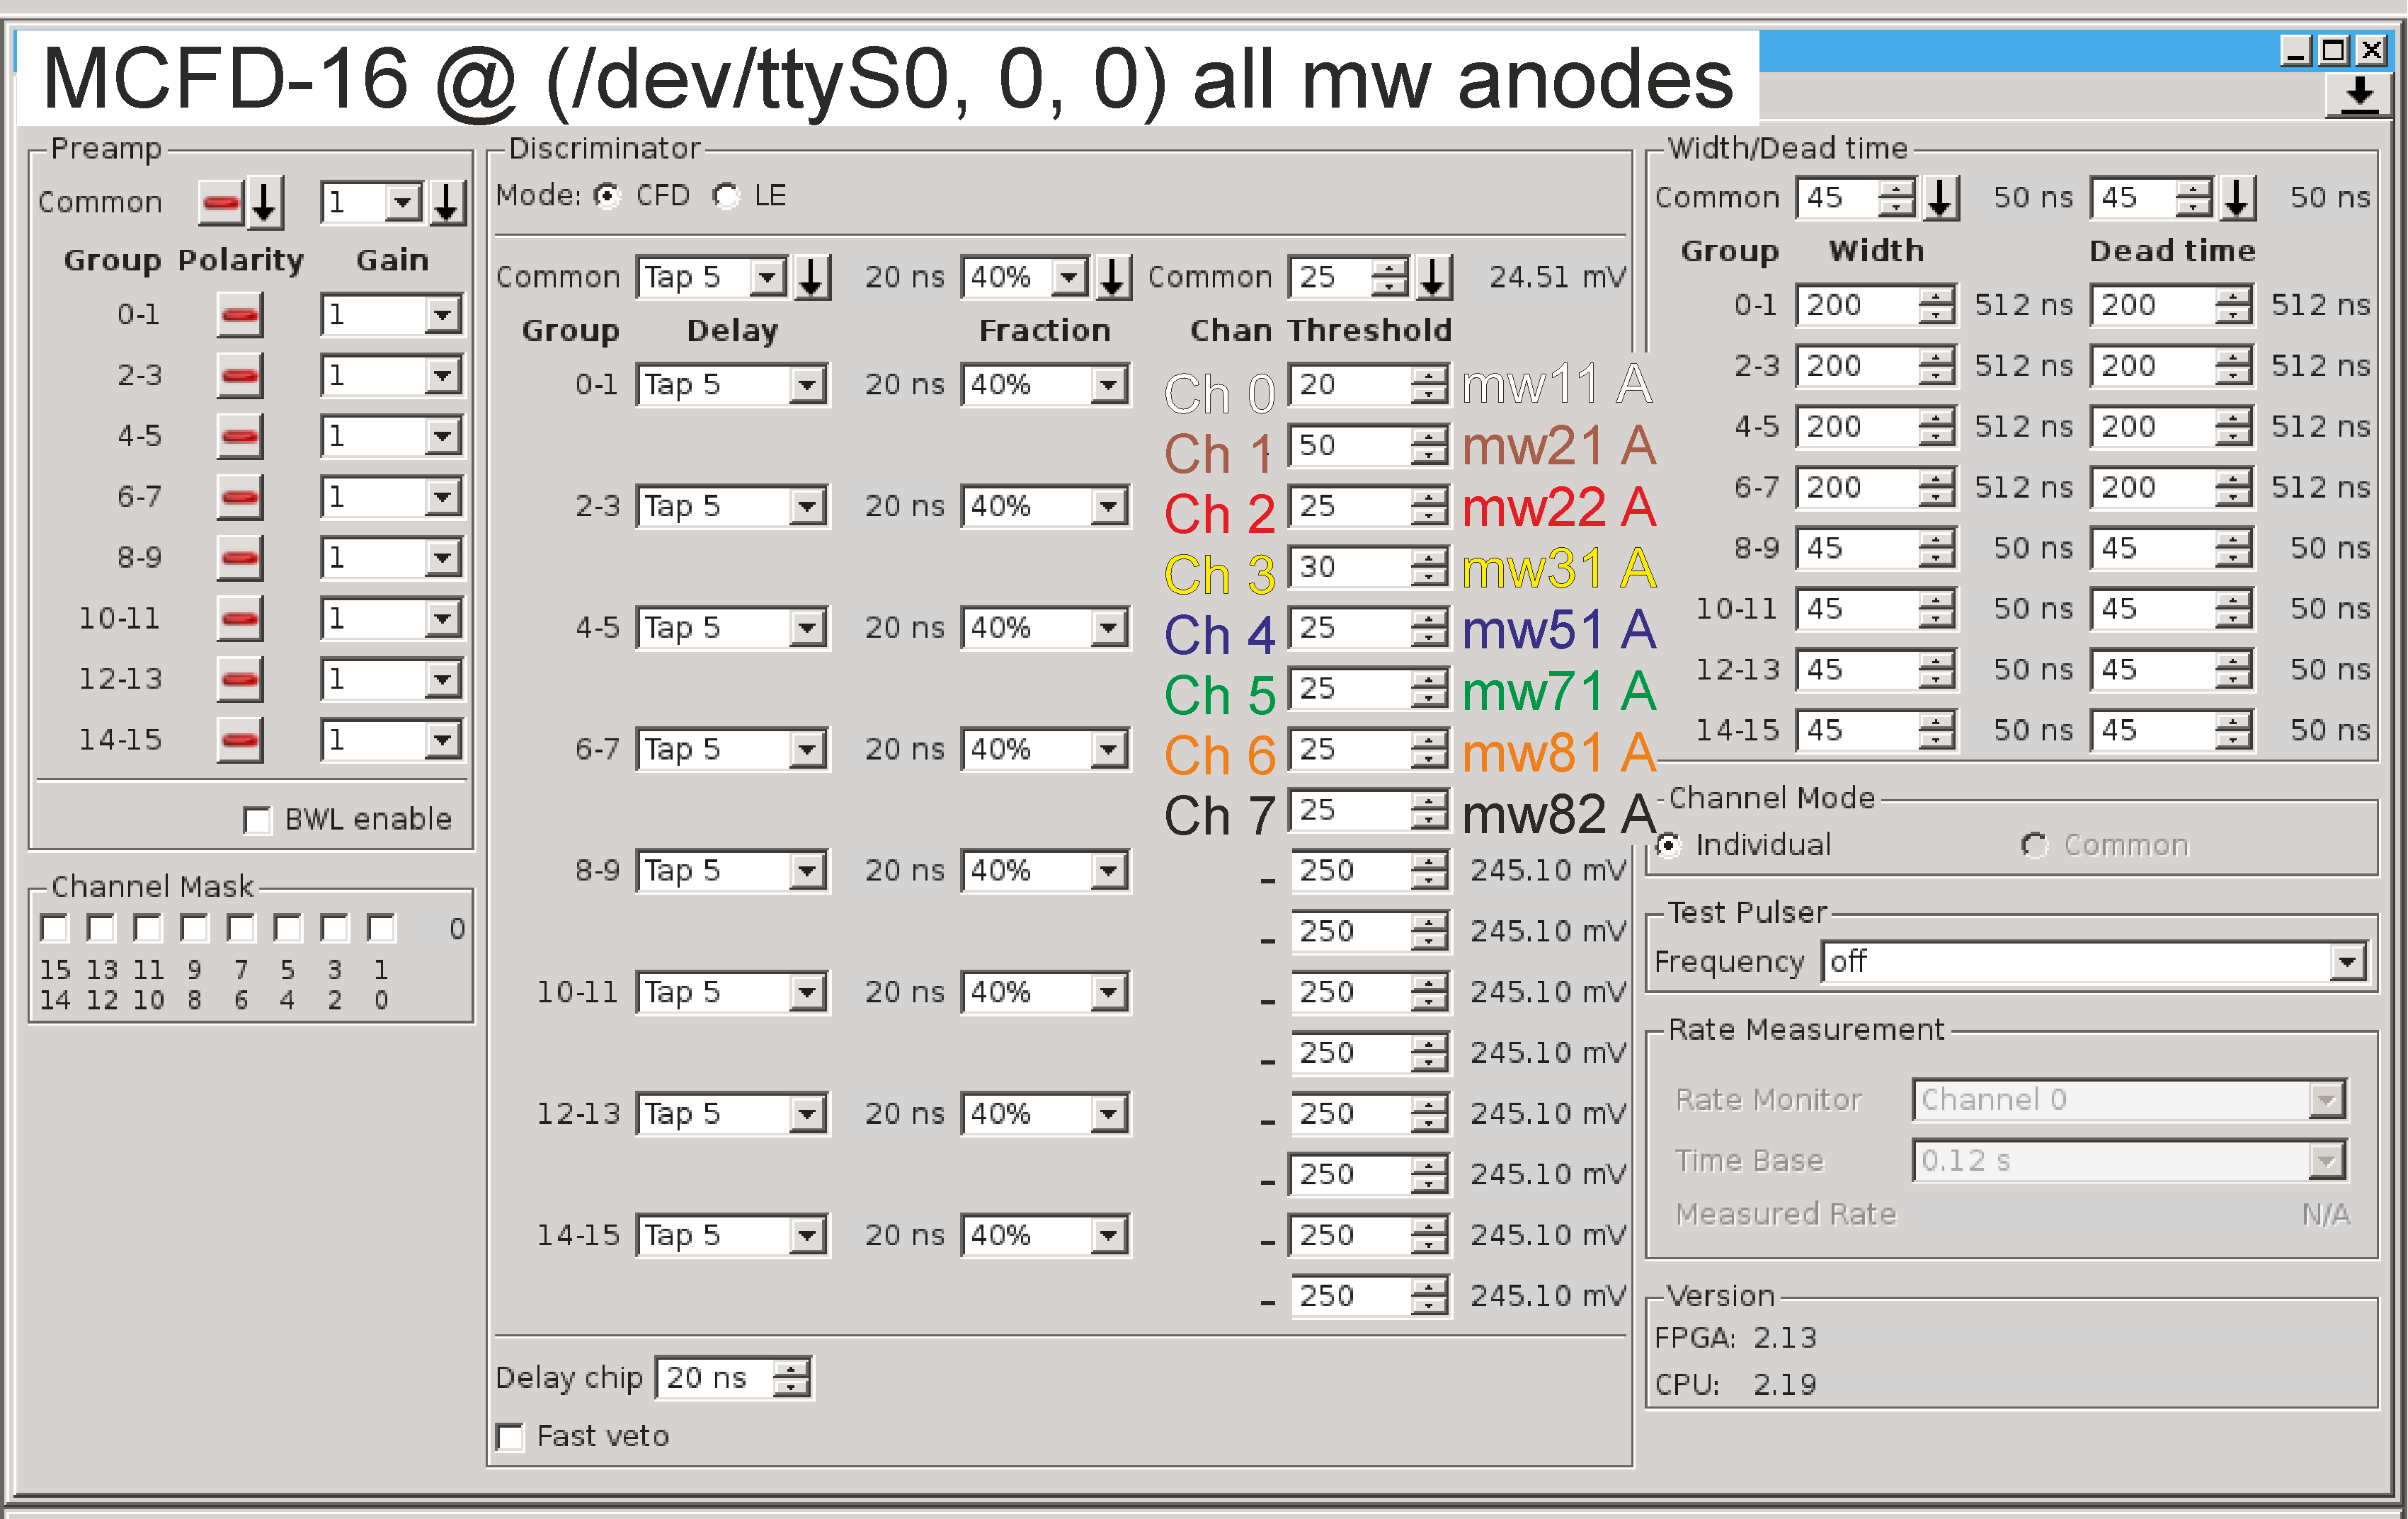Toggle polarity for group 0-1

[240, 316]
